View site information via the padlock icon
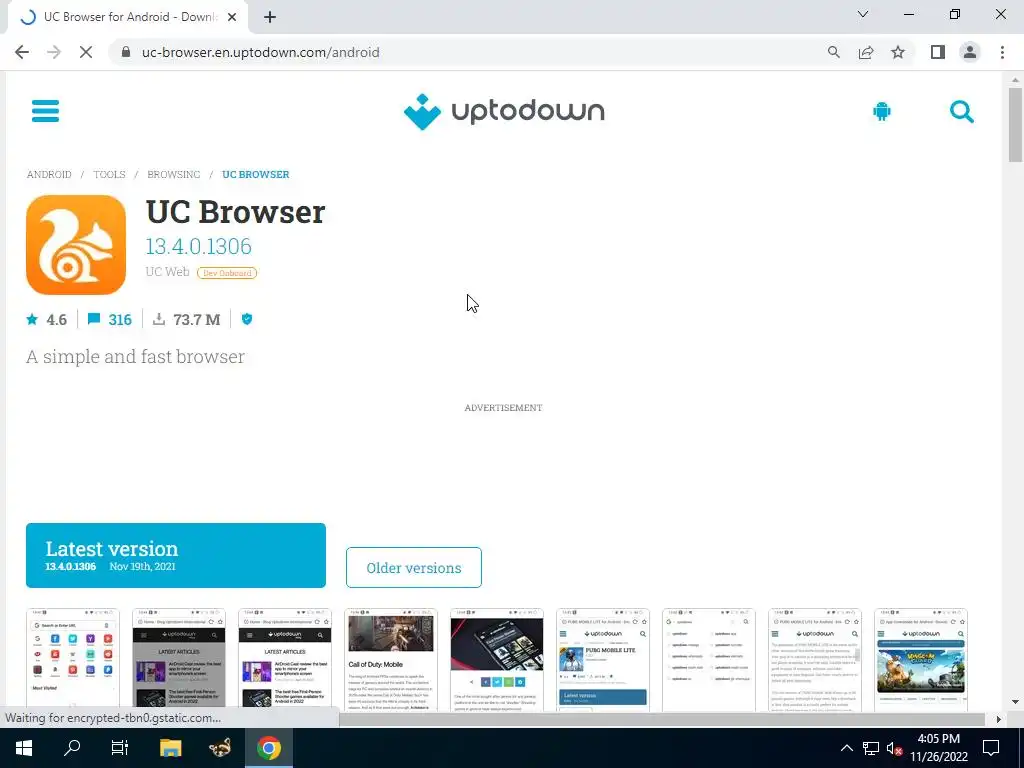The height and width of the screenshot is (768, 1024). click(x=126, y=52)
